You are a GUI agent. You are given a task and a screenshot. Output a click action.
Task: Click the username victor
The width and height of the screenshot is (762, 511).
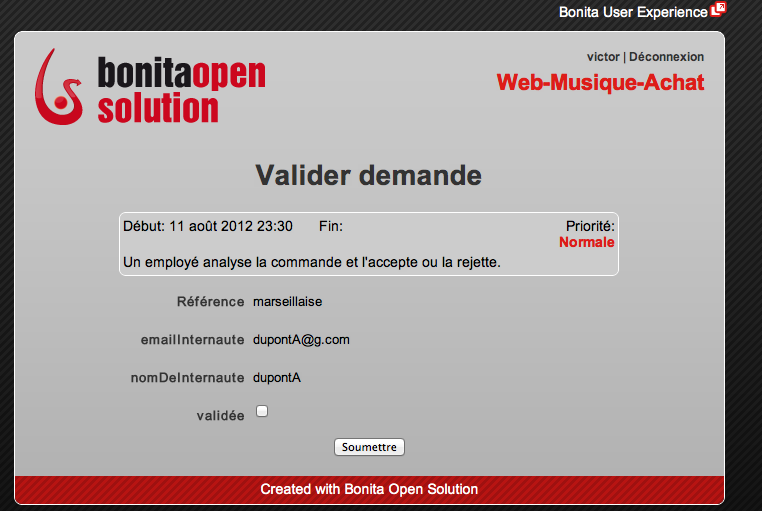click(602, 57)
